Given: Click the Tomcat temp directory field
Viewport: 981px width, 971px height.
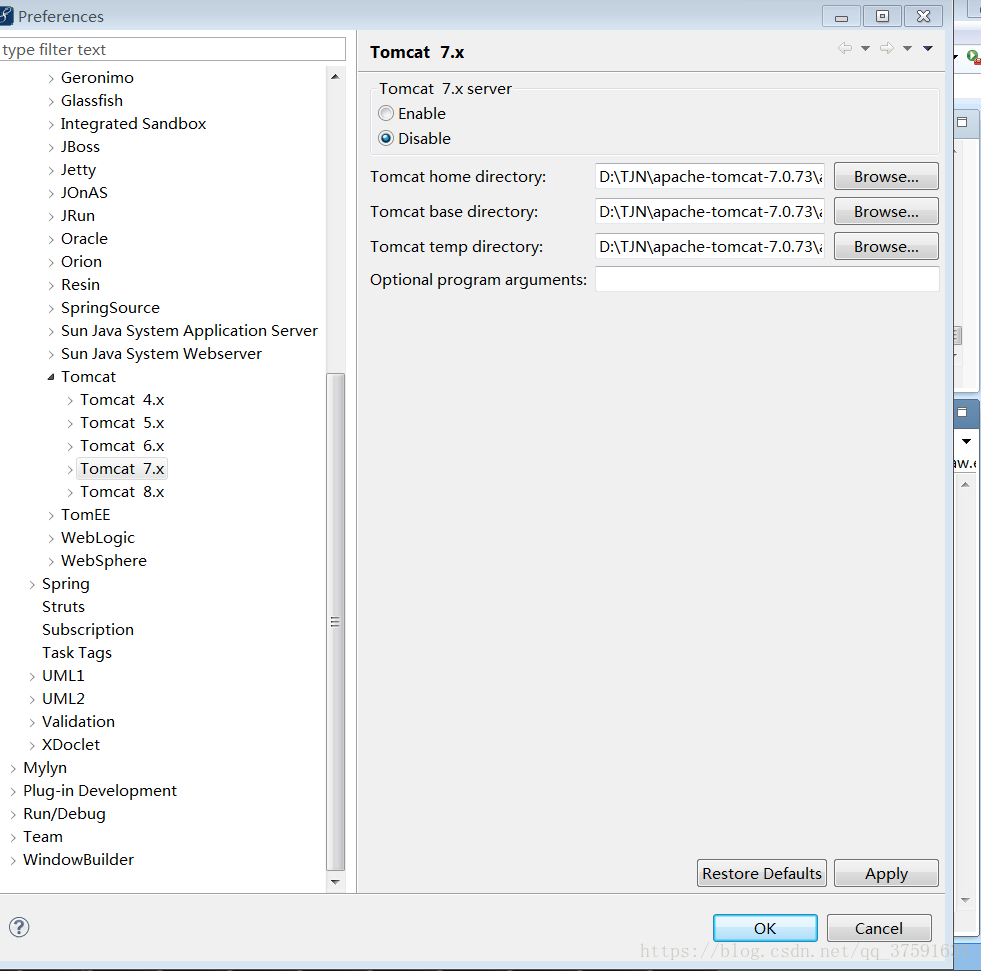Looking at the screenshot, I should click(x=709, y=247).
